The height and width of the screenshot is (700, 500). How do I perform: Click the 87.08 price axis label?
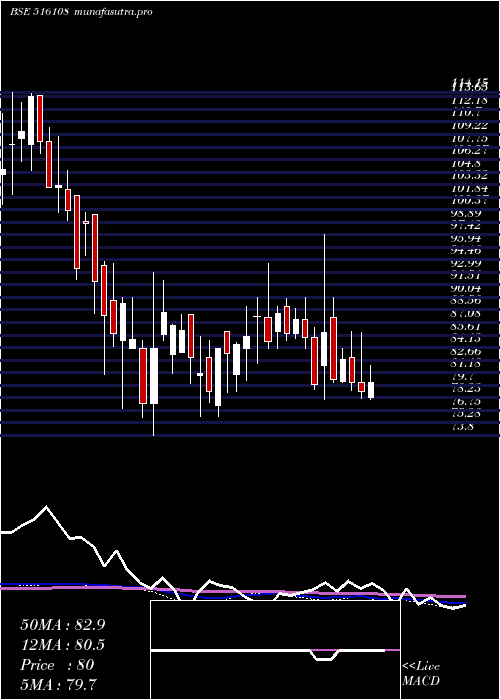click(x=467, y=314)
